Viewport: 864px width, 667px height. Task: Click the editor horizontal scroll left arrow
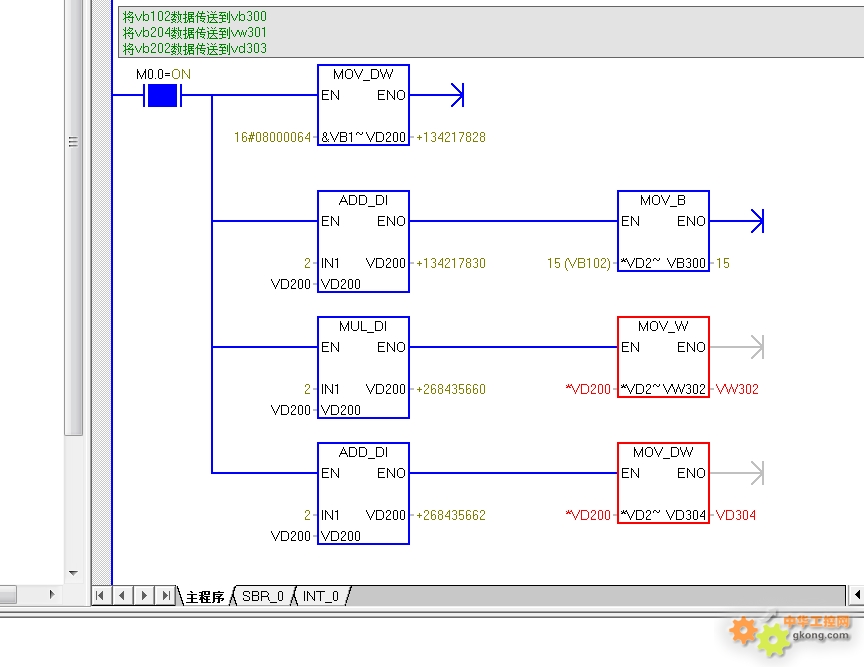857,595
